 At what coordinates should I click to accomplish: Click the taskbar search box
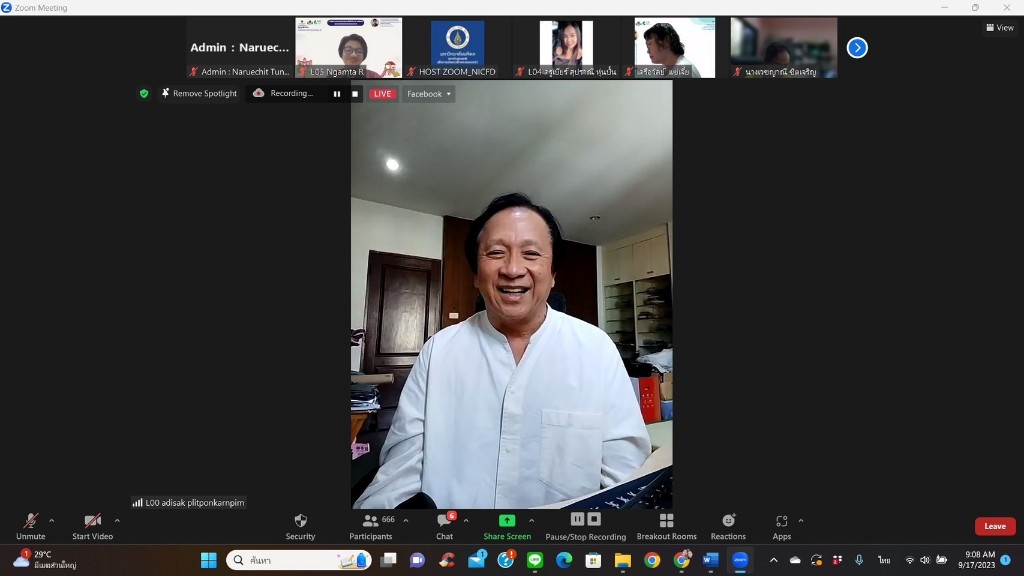tap(299, 560)
